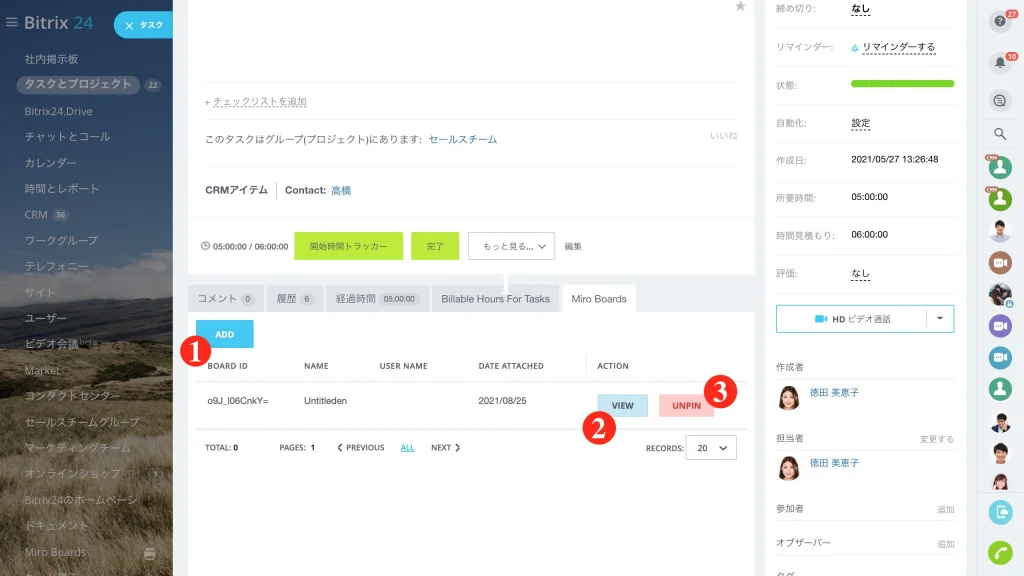
Task: Click the 開始時間トラッカー button
Action: pyautogui.click(x=348, y=246)
